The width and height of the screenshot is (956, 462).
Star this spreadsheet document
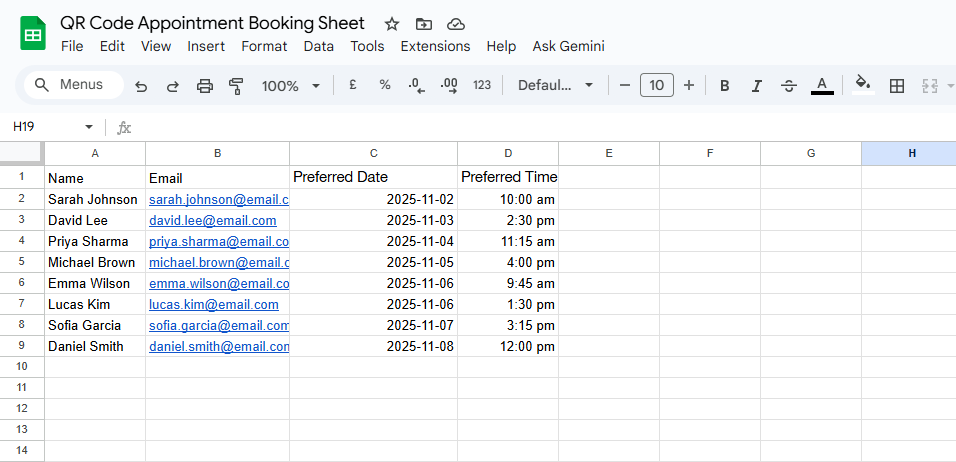click(392, 24)
